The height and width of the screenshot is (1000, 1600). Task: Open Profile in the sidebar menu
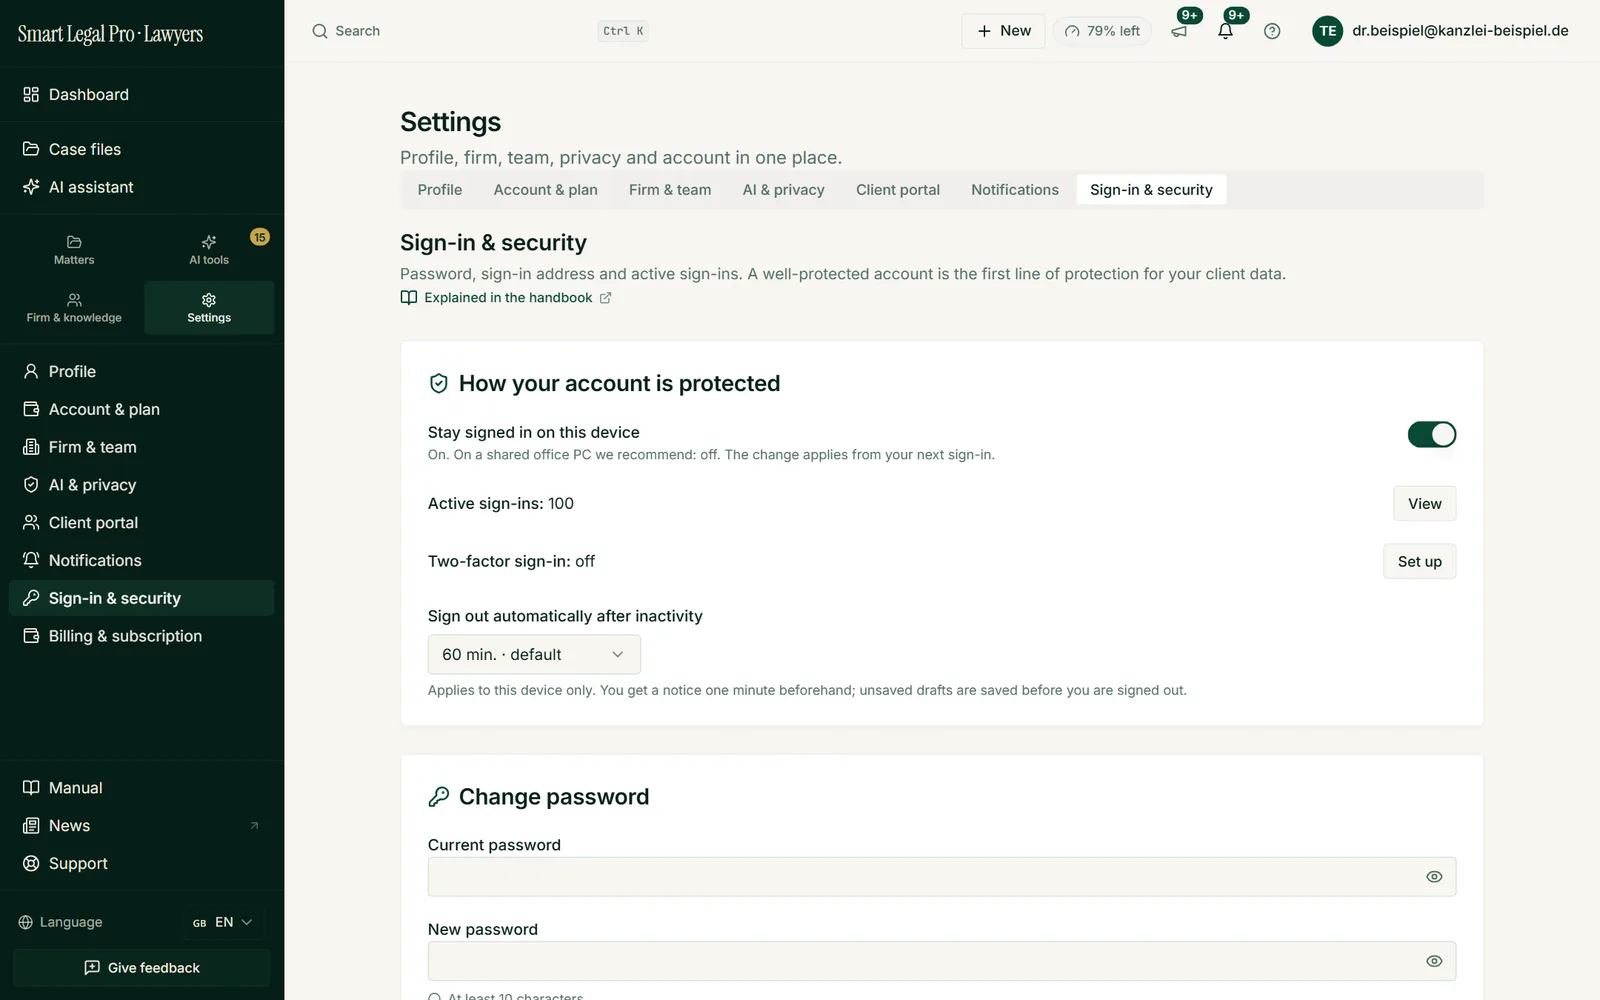click(141, 372)
